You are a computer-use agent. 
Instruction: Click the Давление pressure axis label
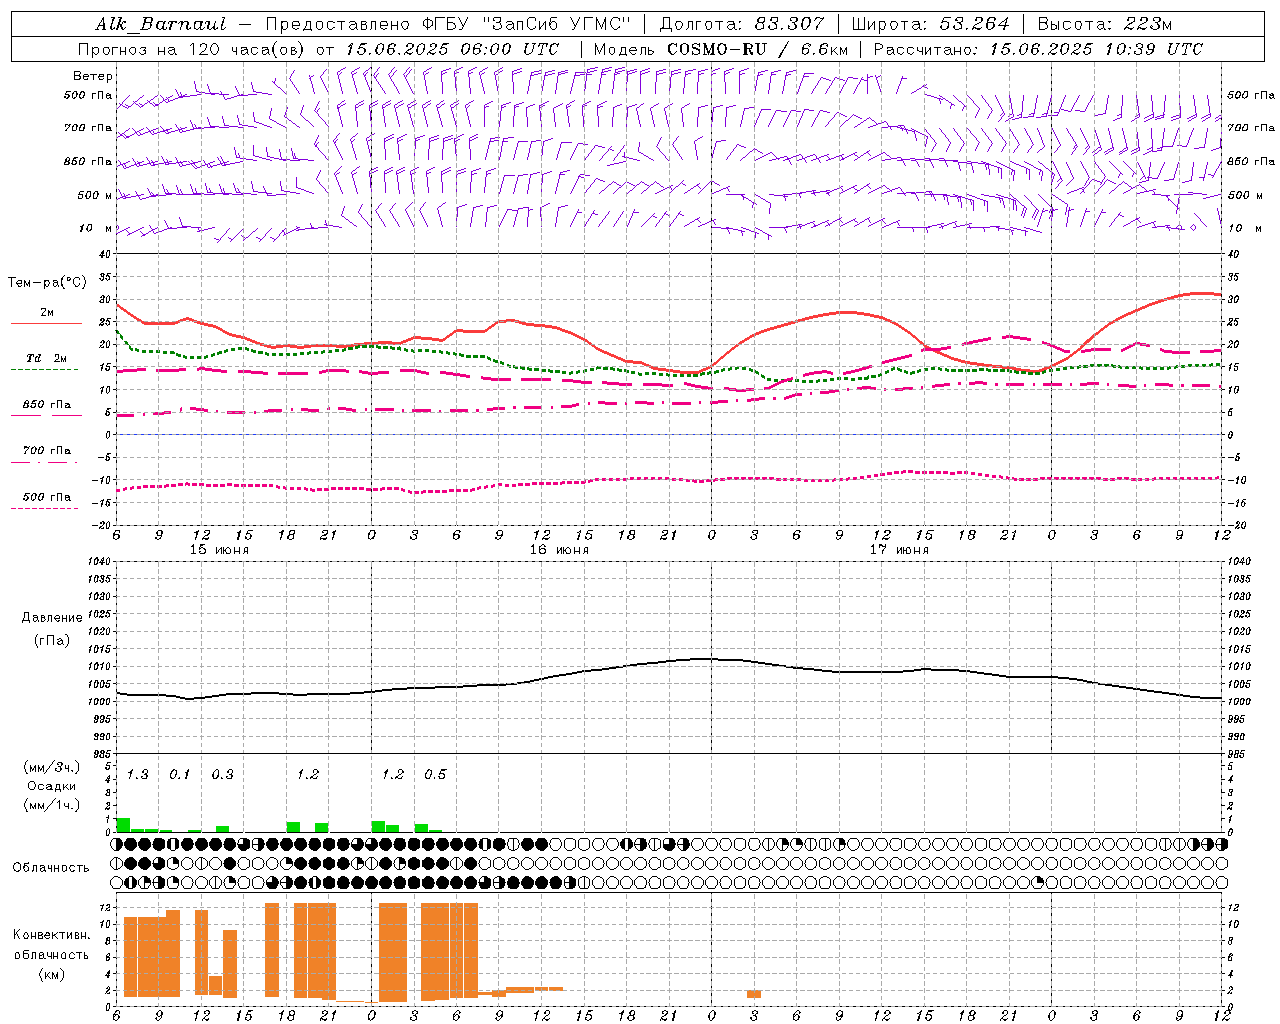click(x=51, y=618)
